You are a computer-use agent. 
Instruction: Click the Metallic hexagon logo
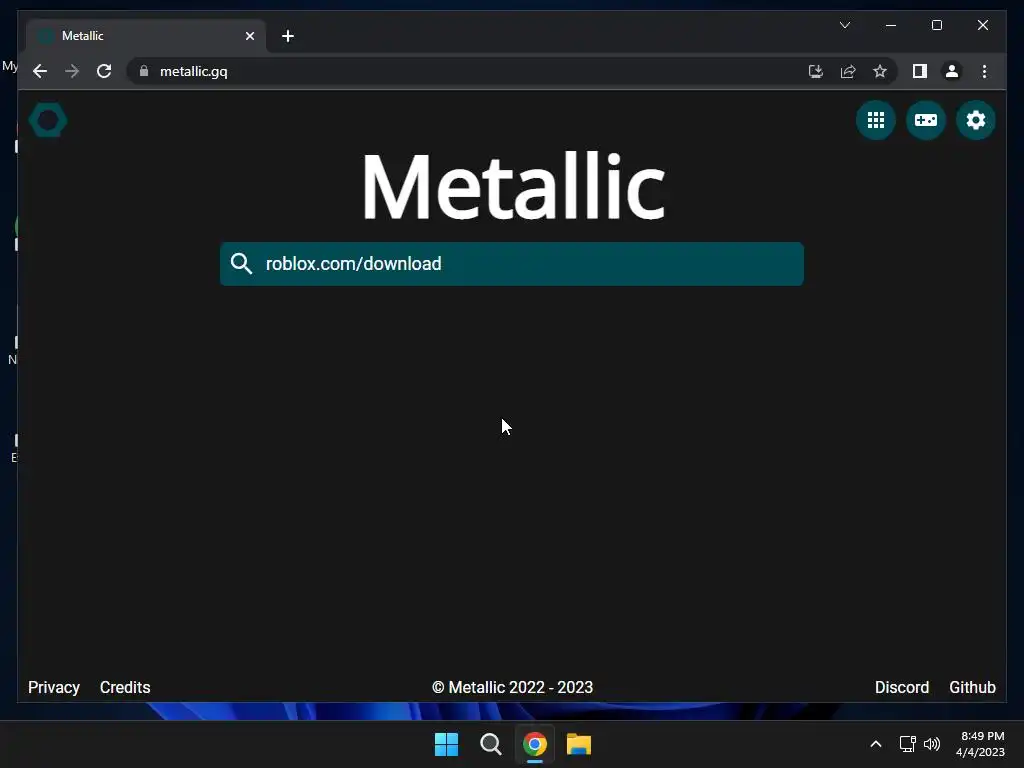(x=48, y=120)
